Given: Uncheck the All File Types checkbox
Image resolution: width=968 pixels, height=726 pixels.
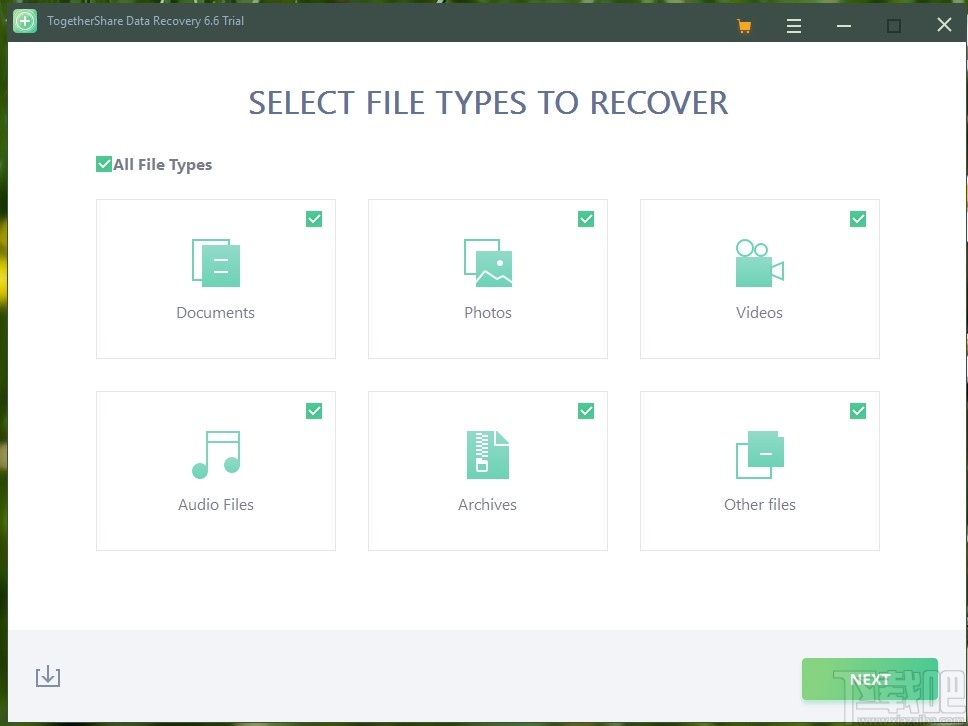Looking at the screenshot, I should point(103,163).
